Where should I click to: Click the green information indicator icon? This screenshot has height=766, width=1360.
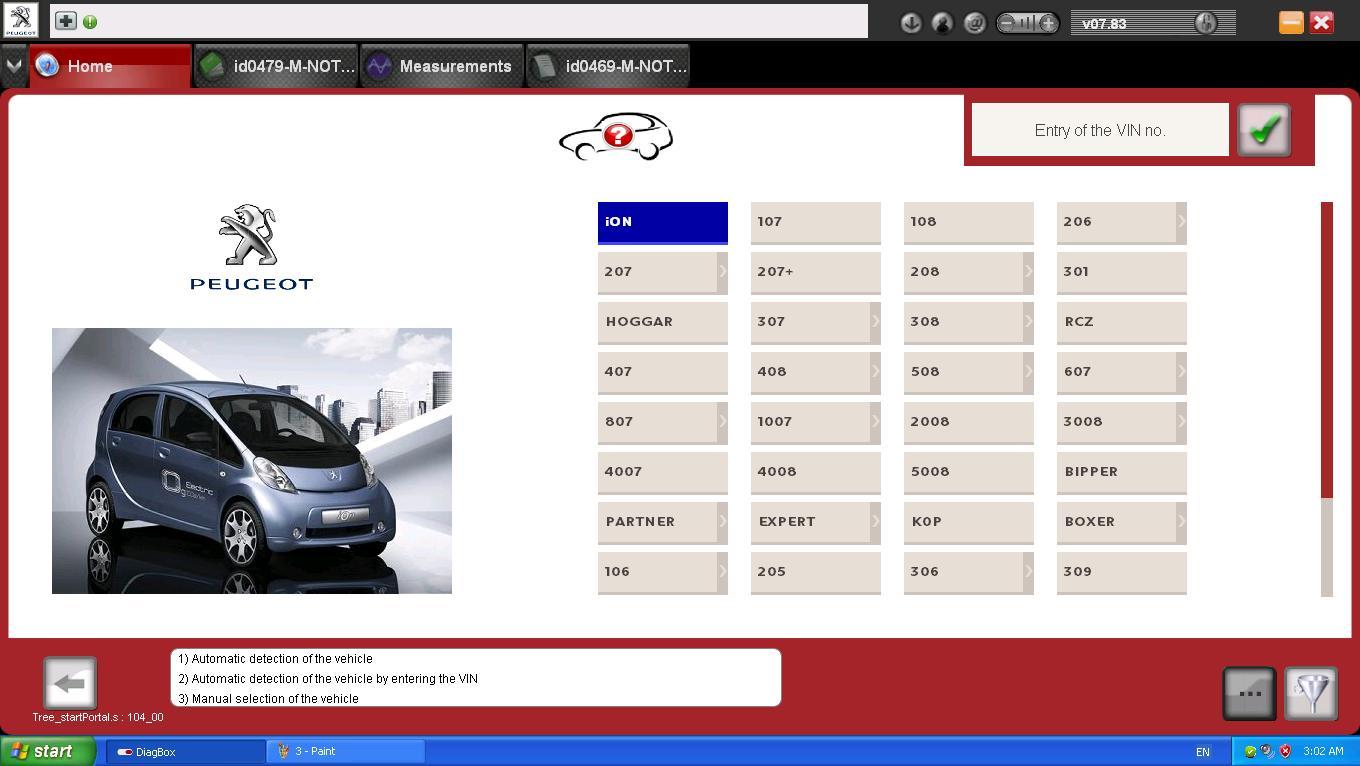90,22
